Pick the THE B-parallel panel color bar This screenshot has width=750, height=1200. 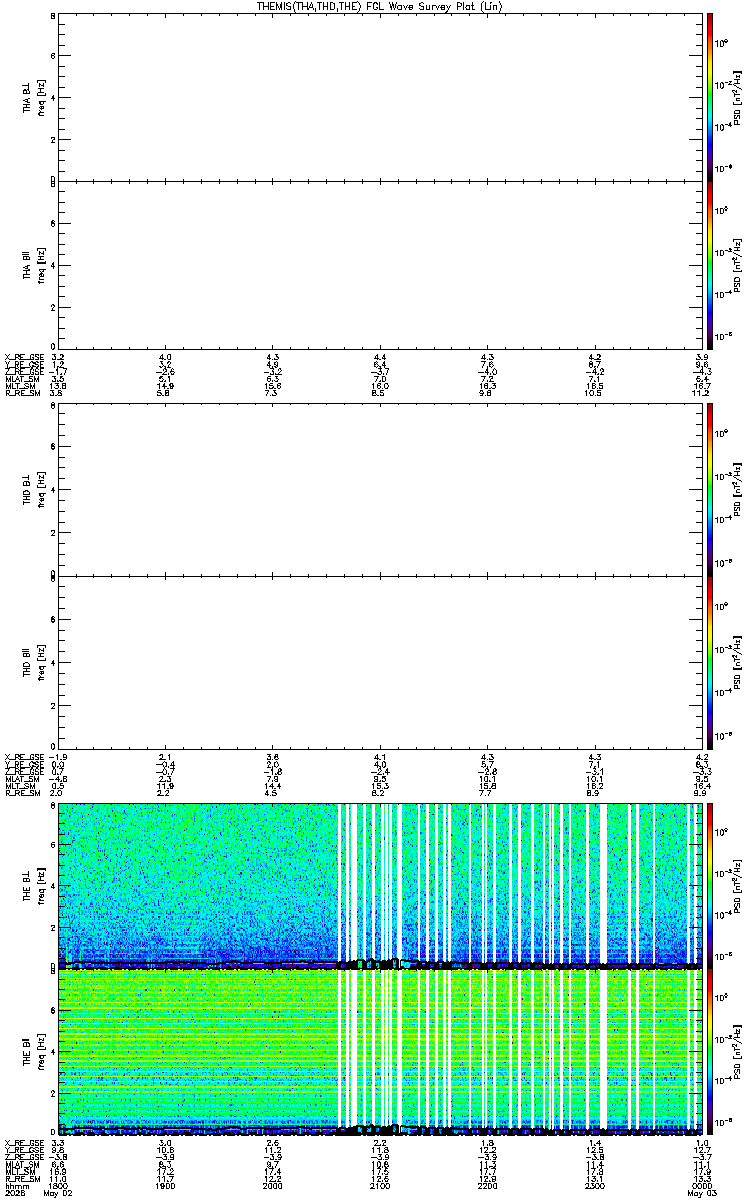click(709, 1053)
